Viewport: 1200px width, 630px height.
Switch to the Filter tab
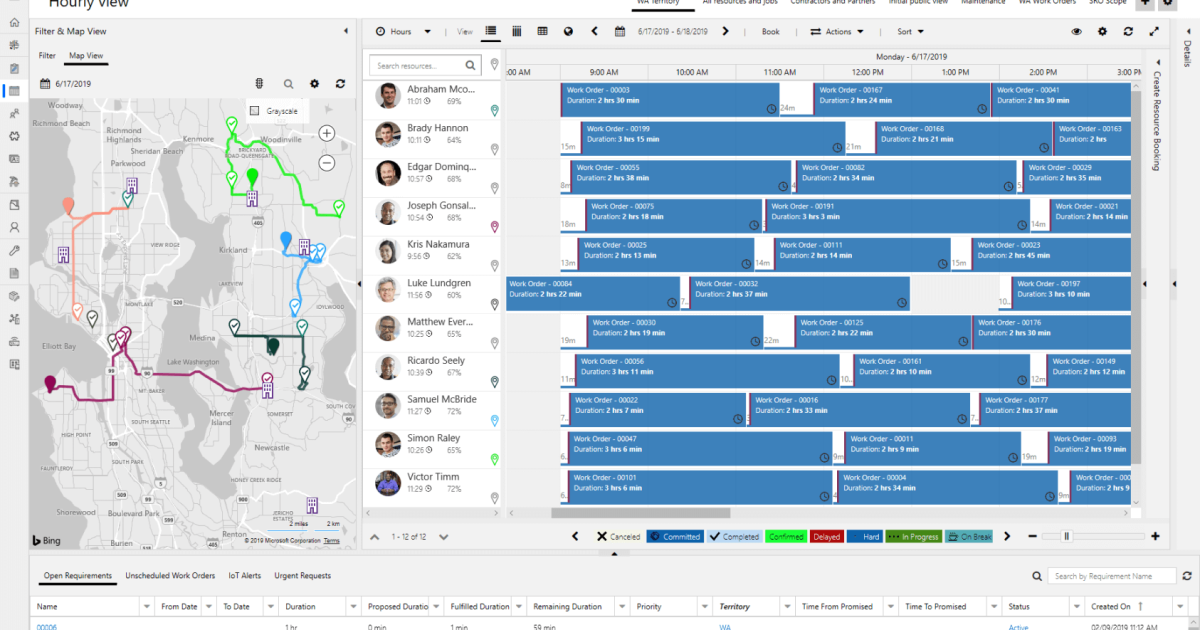tap(47, 56)
